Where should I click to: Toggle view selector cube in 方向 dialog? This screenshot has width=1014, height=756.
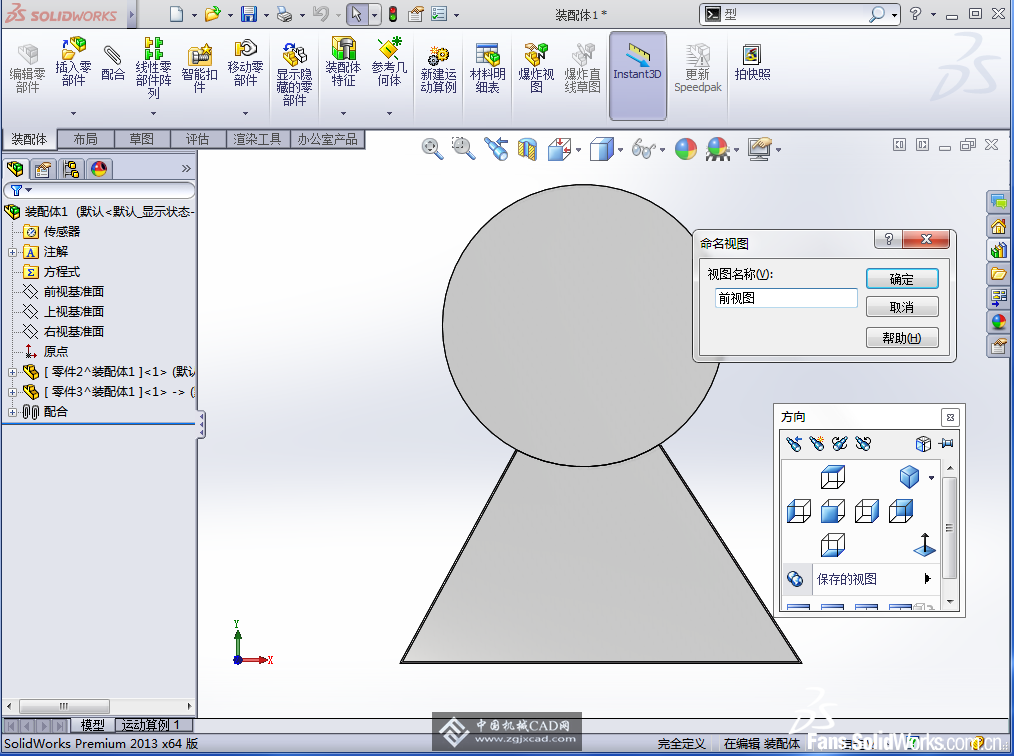pyautogui.click(x=923, y=444)
